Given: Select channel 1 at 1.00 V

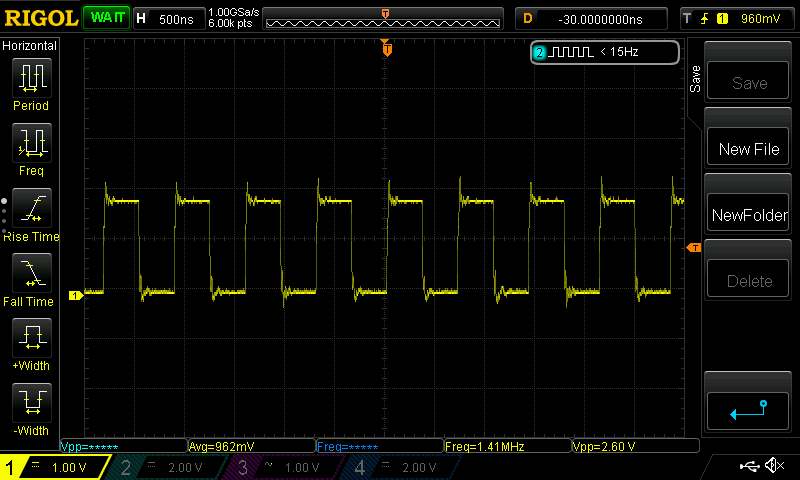Looking at the screenshot, I should (54, 467).
